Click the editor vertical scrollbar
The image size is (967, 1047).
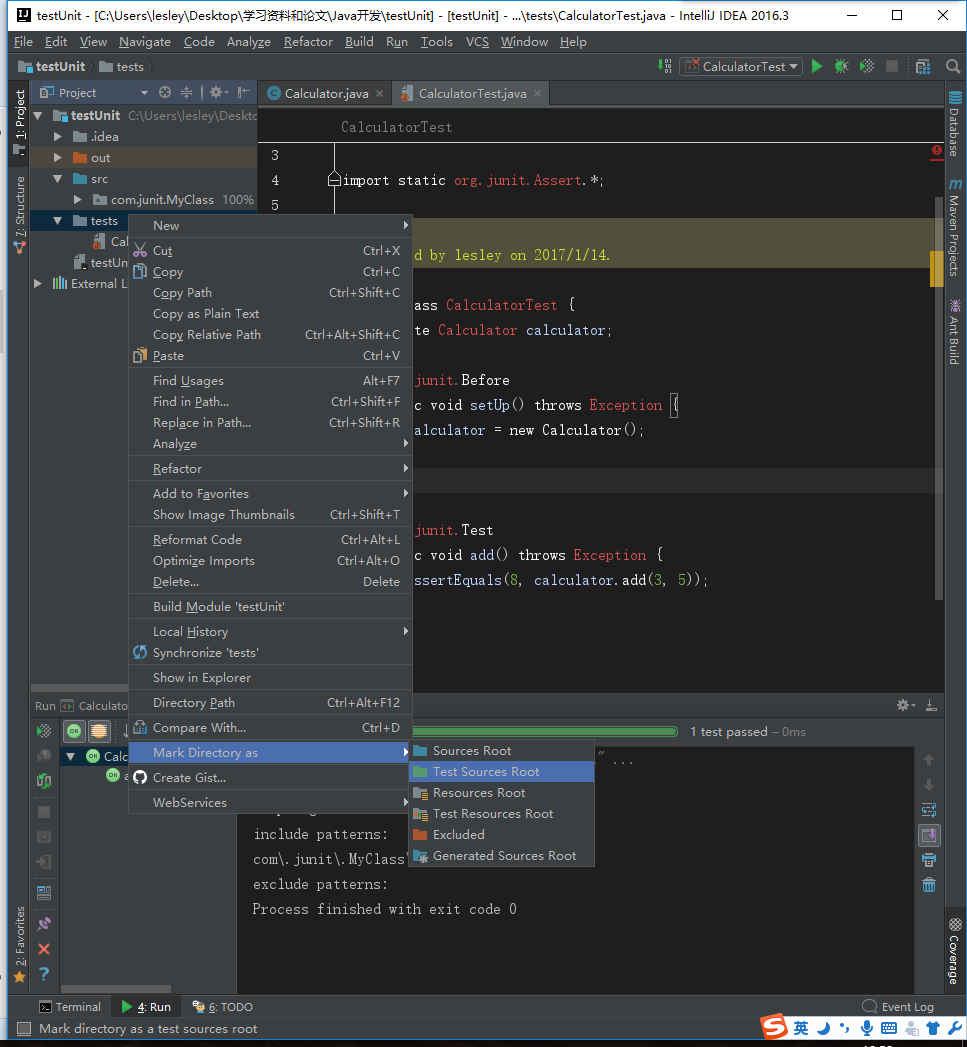(938, 397)
